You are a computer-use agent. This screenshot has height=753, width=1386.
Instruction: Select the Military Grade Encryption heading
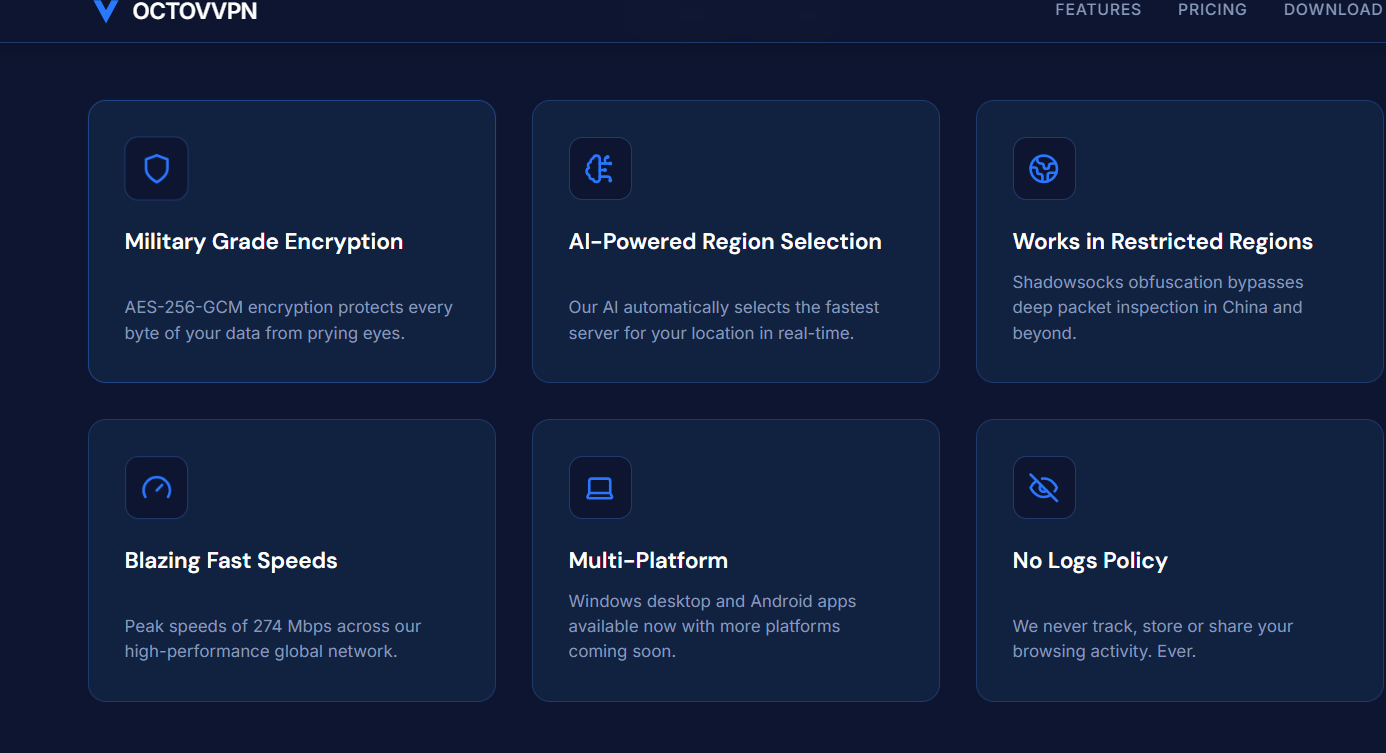(264, 242)
